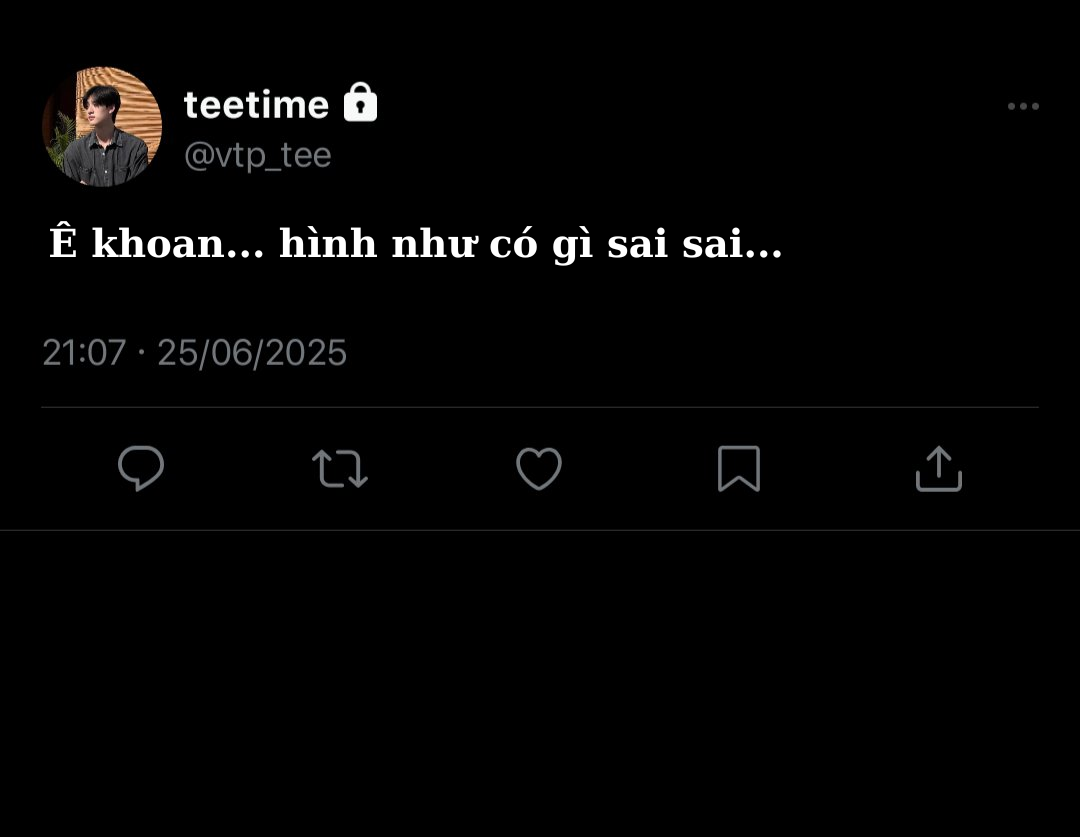Screen dimensions: 1080x837
Task: Open the @vtp_tee handle link
Action: click(x=257, y=155)
